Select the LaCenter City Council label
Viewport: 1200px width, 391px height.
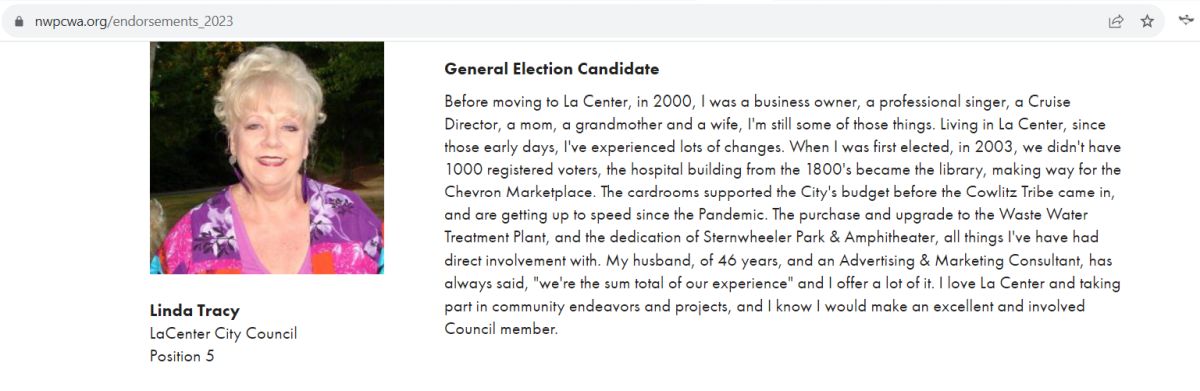point(223,333)
